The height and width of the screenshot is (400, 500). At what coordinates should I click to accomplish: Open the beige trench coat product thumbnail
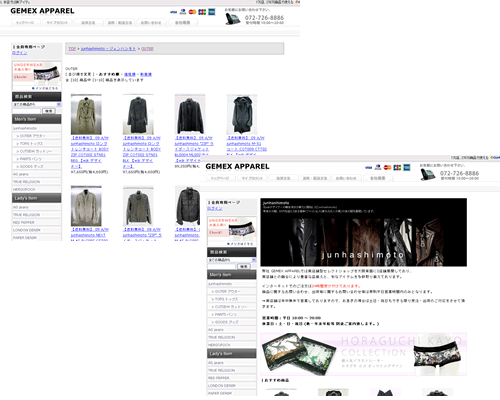86,114
